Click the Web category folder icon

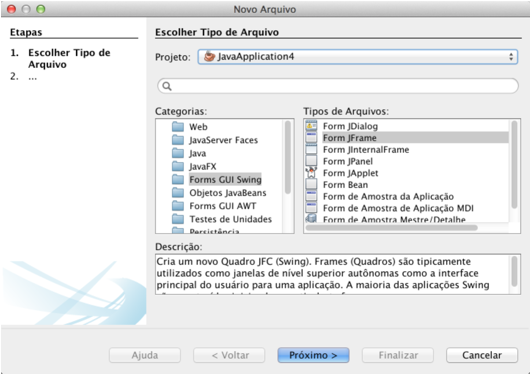tap(178, 127)
